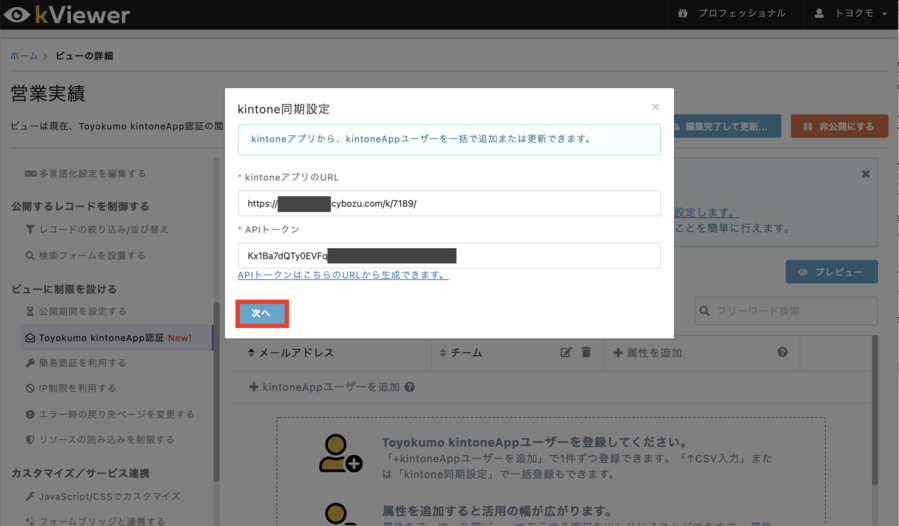Click the 営業実績 view title
The width and height of the screenshot is (899, 526).
click(x=48, y=93)
